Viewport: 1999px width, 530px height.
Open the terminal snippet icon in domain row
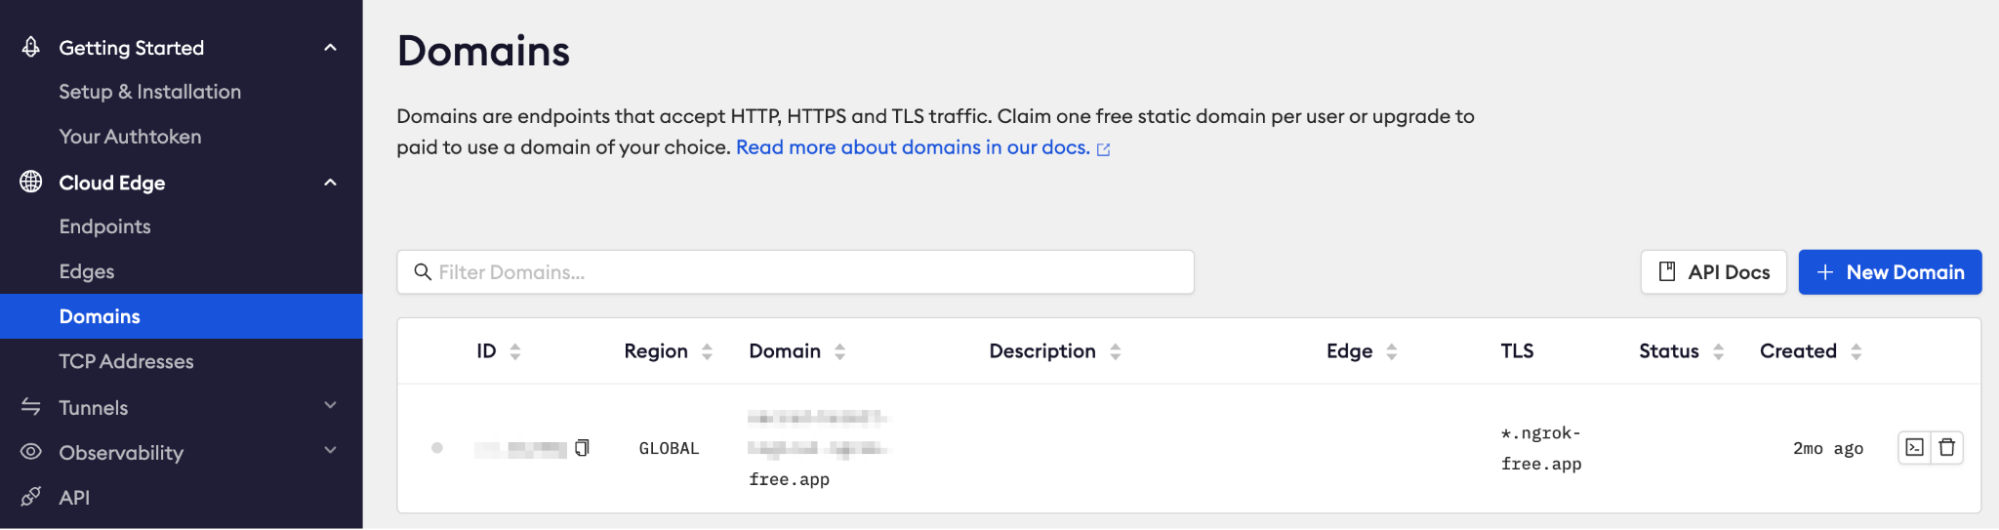[x=1914, y=447]
